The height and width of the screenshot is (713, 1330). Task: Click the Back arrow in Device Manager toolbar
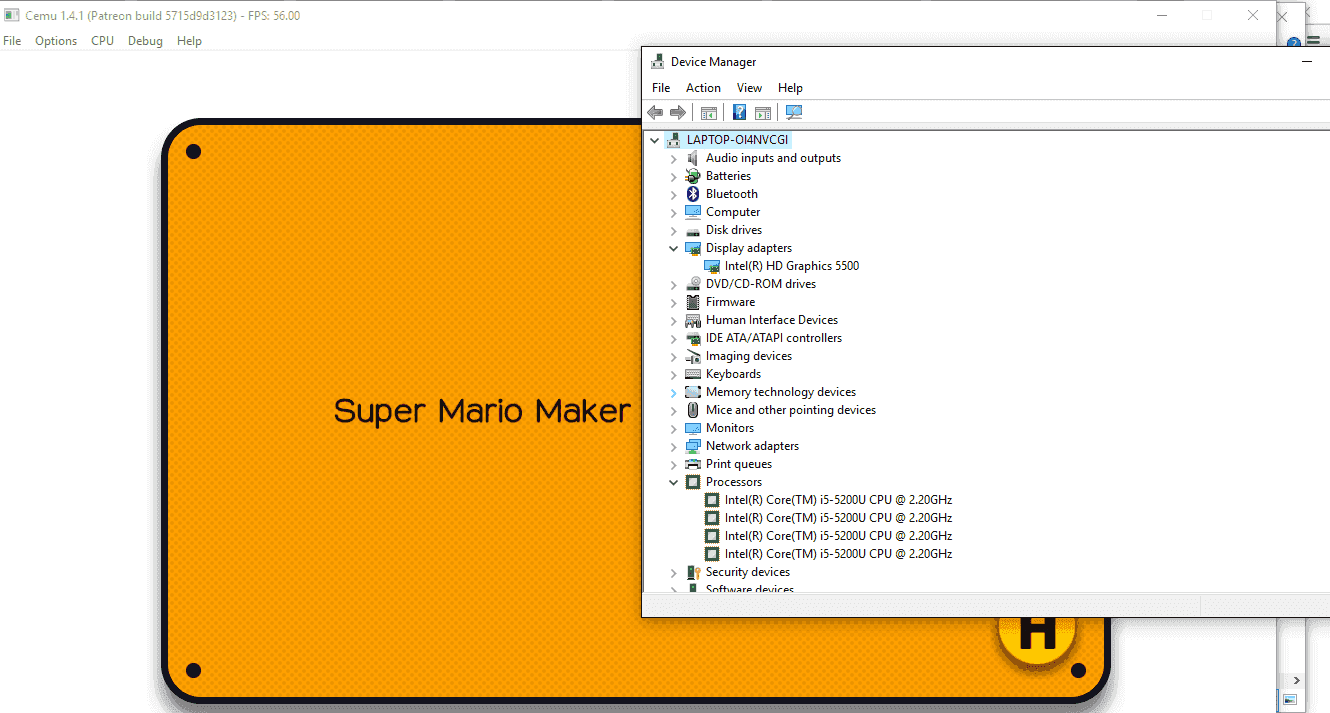[655, 113]
